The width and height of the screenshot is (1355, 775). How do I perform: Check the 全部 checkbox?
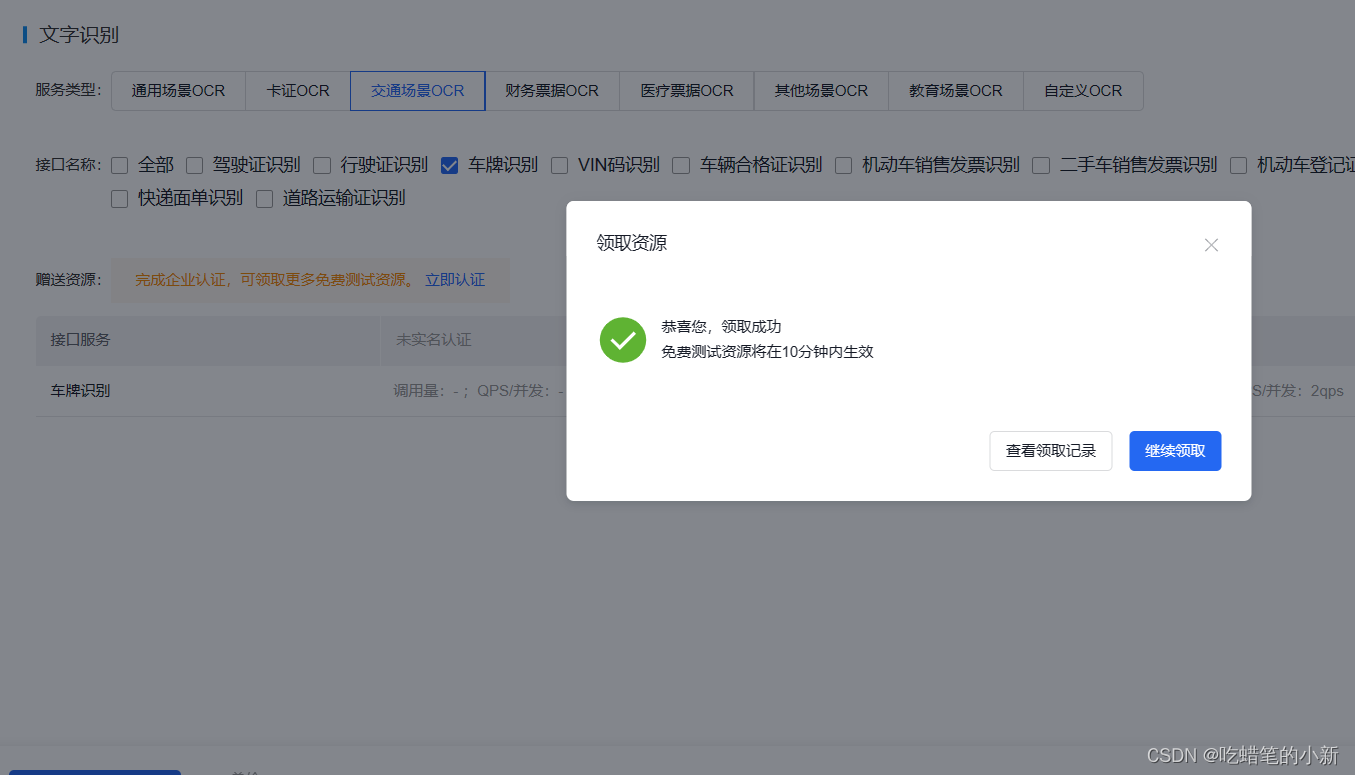click(120, 165)
